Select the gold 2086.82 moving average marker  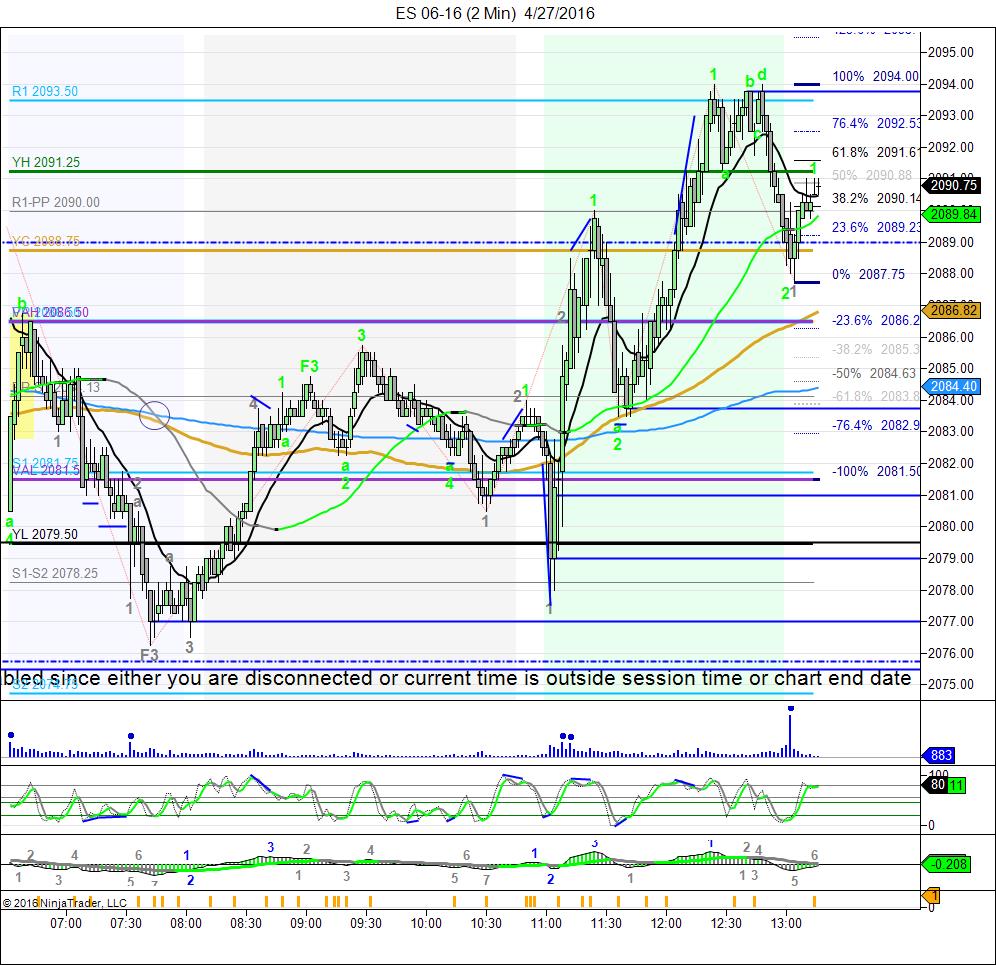pos(953,310)
